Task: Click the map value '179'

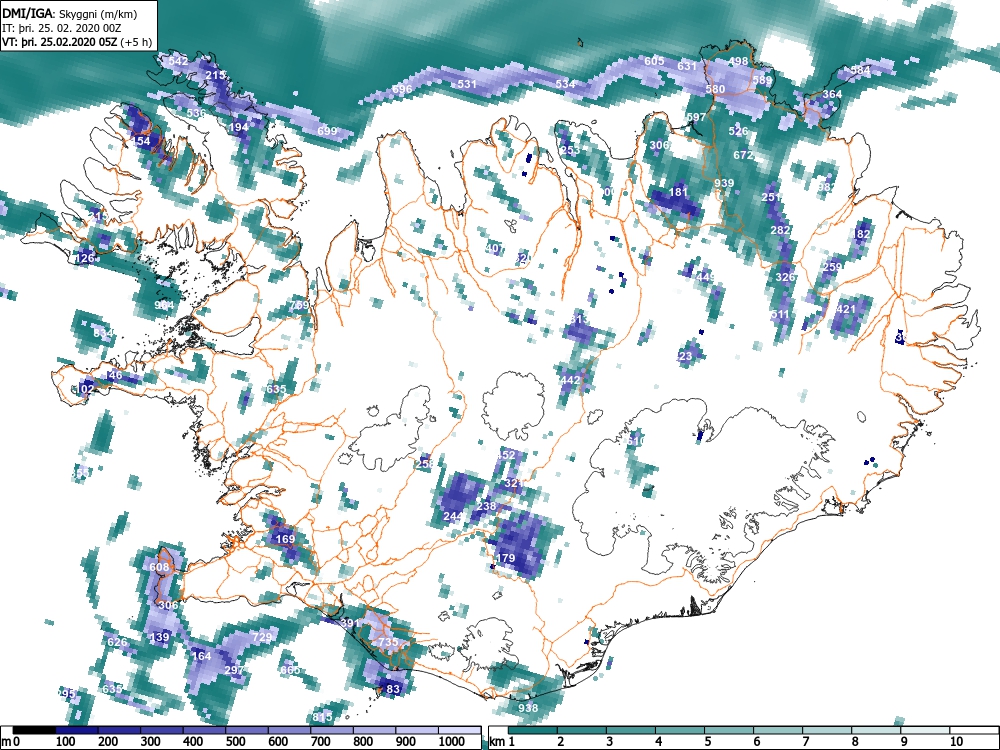Action: (x=505, y=558)
